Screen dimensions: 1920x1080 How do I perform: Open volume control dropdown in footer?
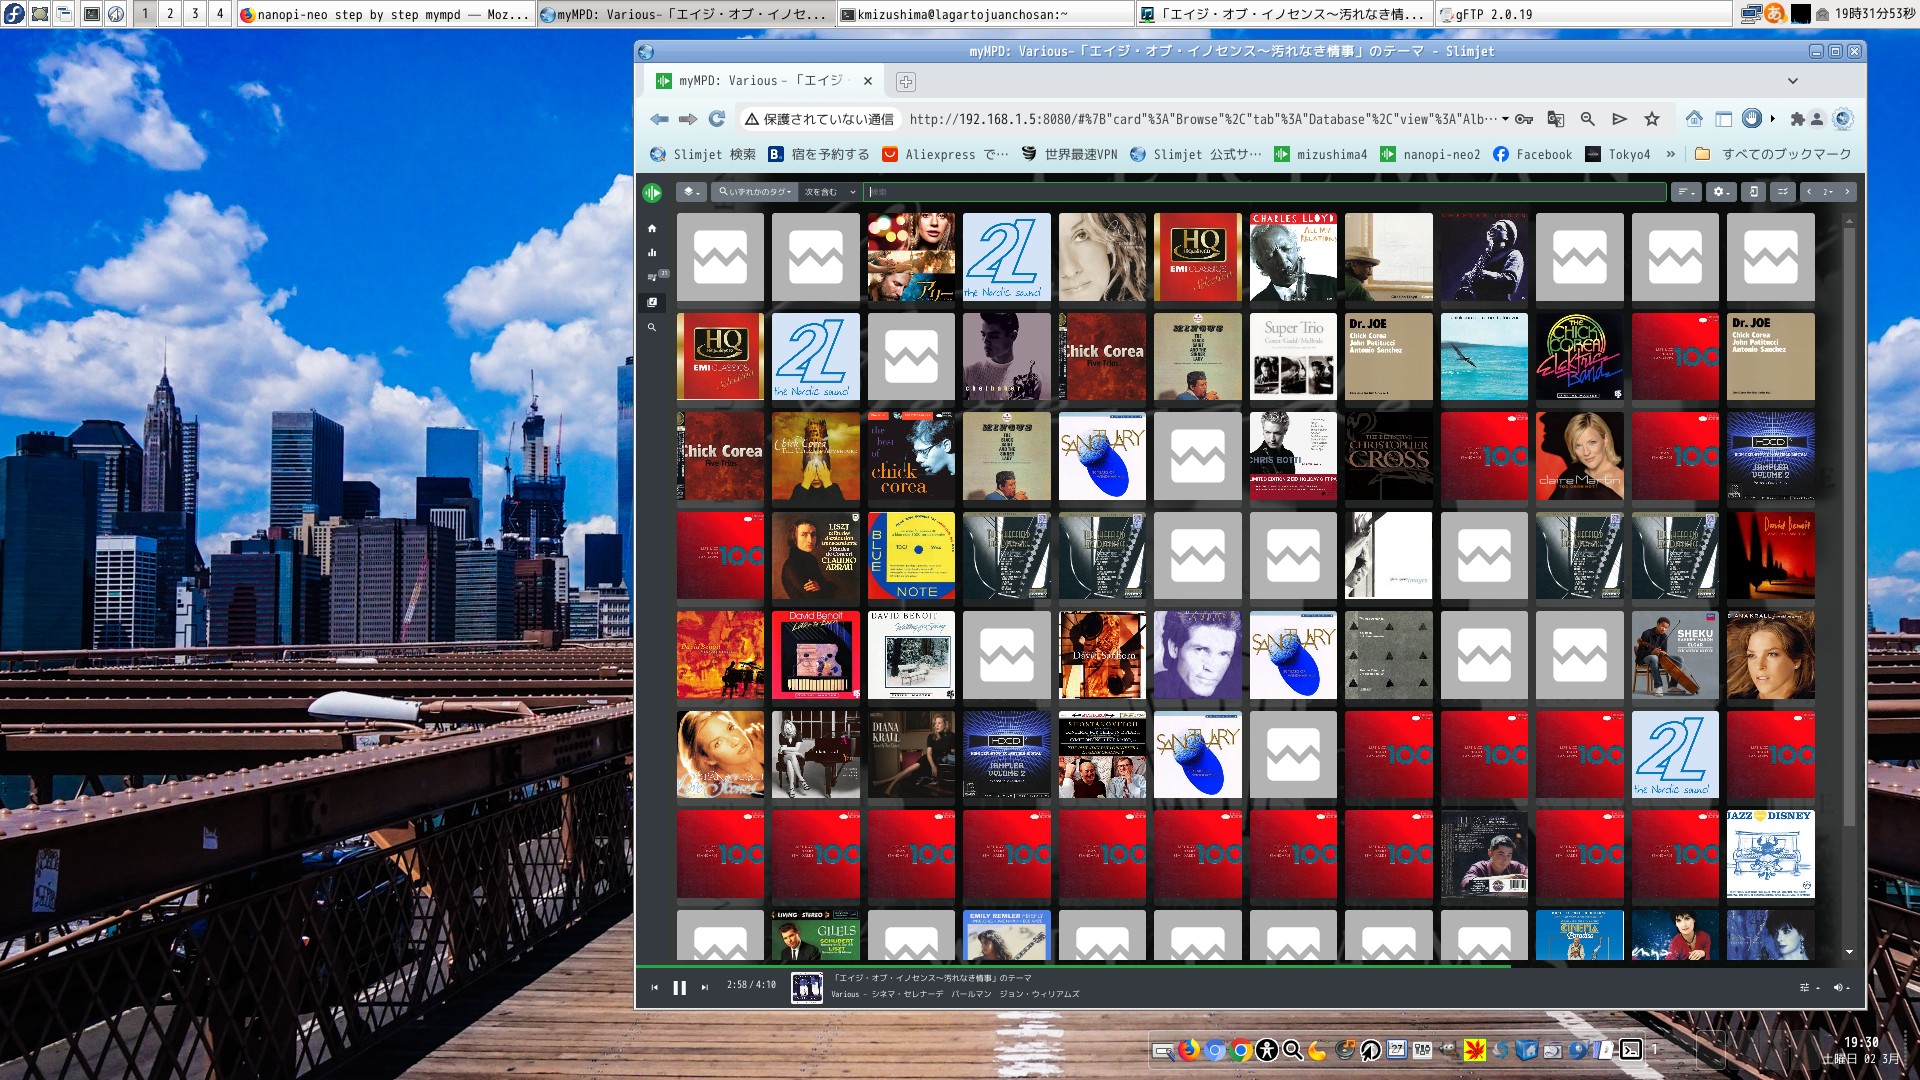click(x=1840, y=987)
